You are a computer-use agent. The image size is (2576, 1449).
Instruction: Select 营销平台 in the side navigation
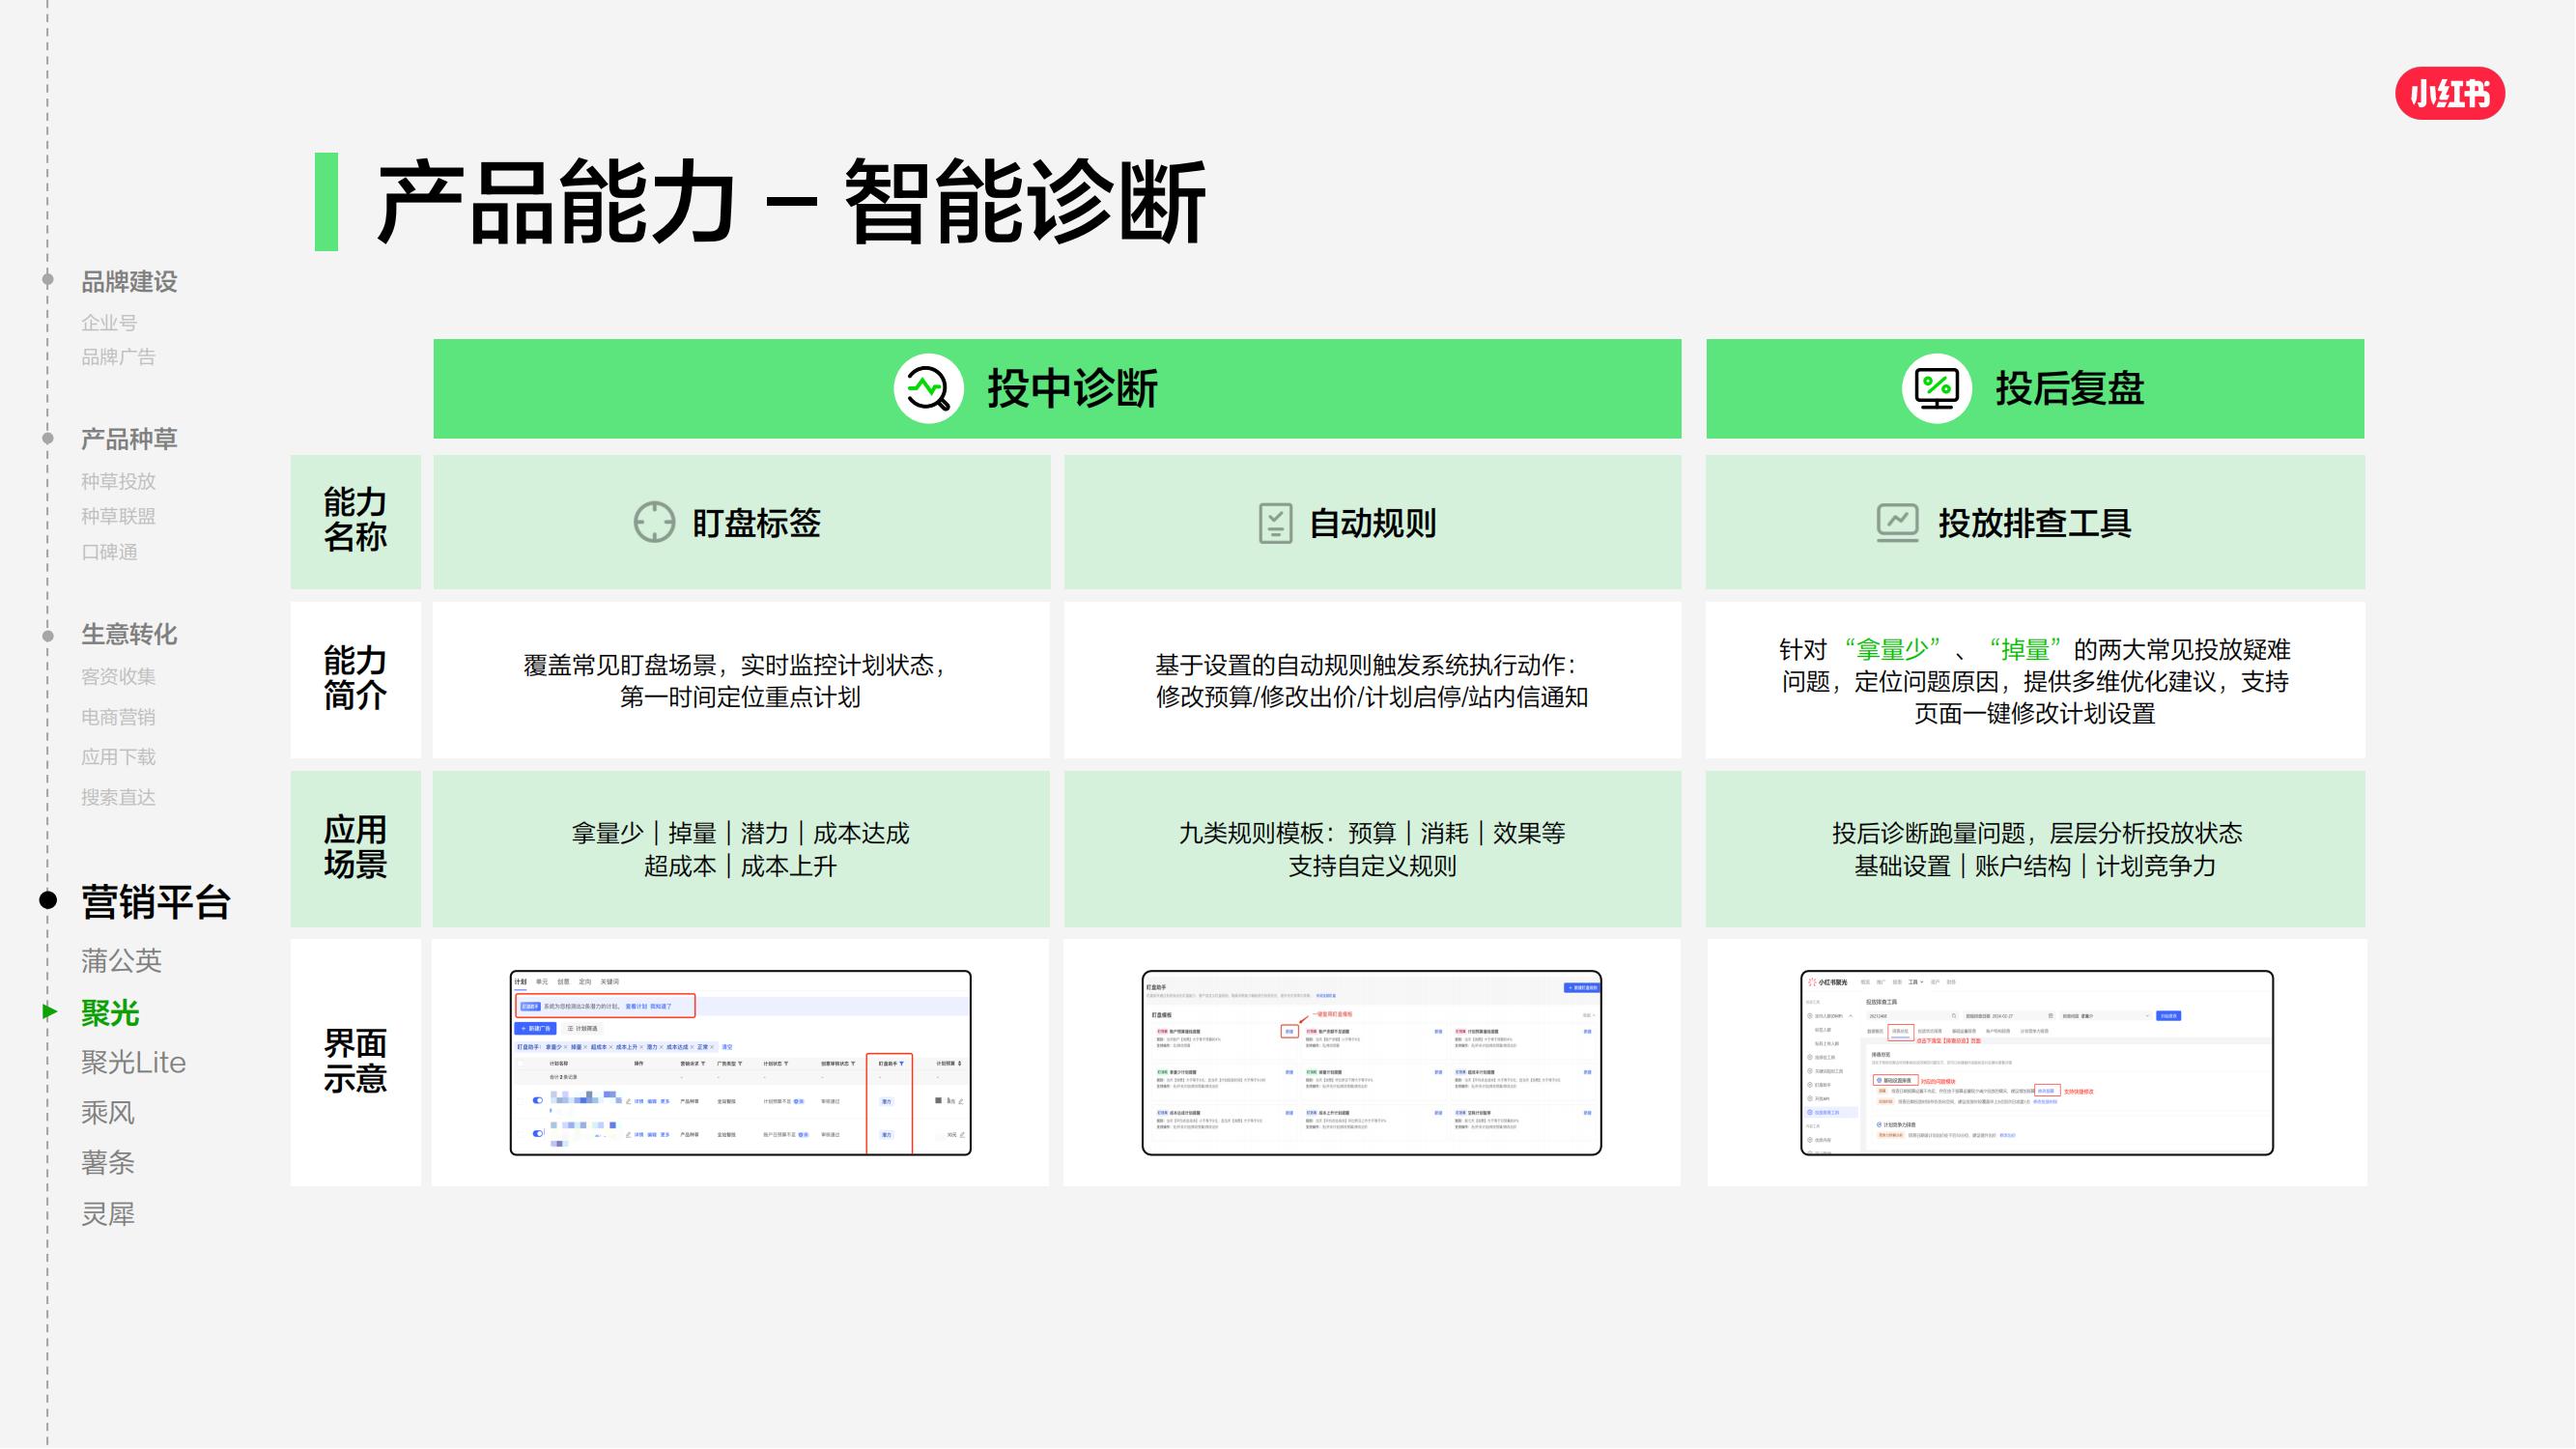(155, 902)
